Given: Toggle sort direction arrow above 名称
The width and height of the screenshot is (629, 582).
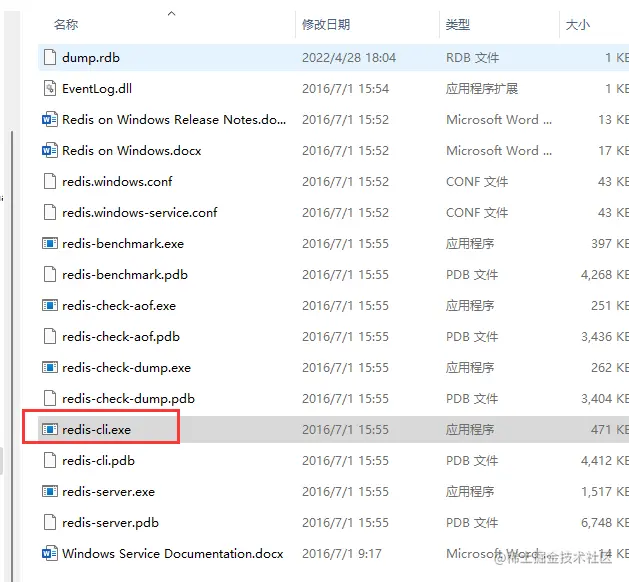Looking at the screenshot, I should pyautogui.click(x=171, y=14).
